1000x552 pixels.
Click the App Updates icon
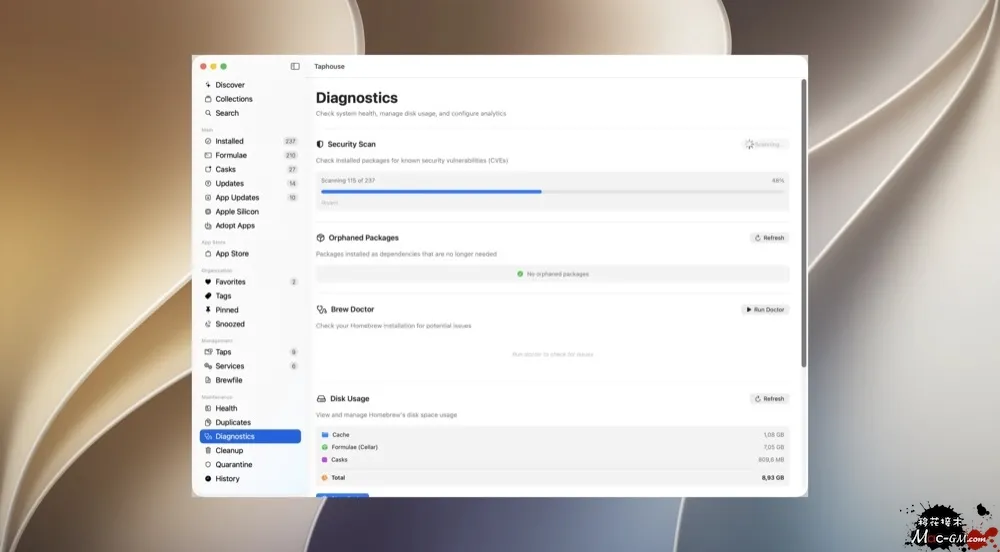coord(208,197)
